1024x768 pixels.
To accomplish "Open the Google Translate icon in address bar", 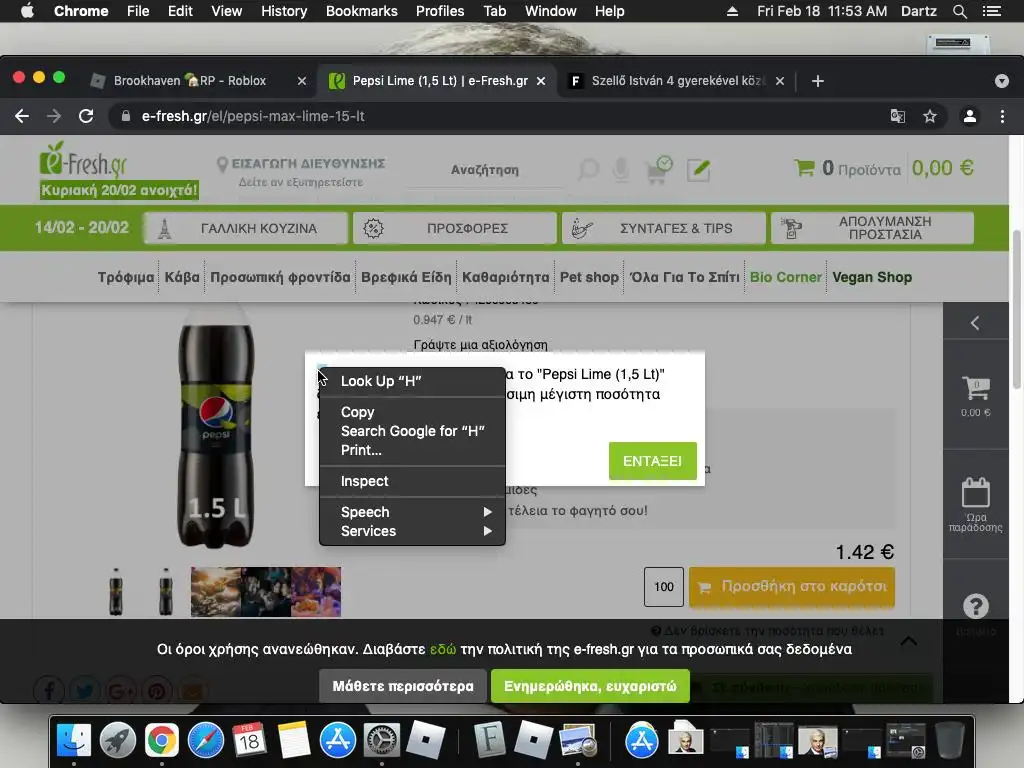I will (898, 116).
